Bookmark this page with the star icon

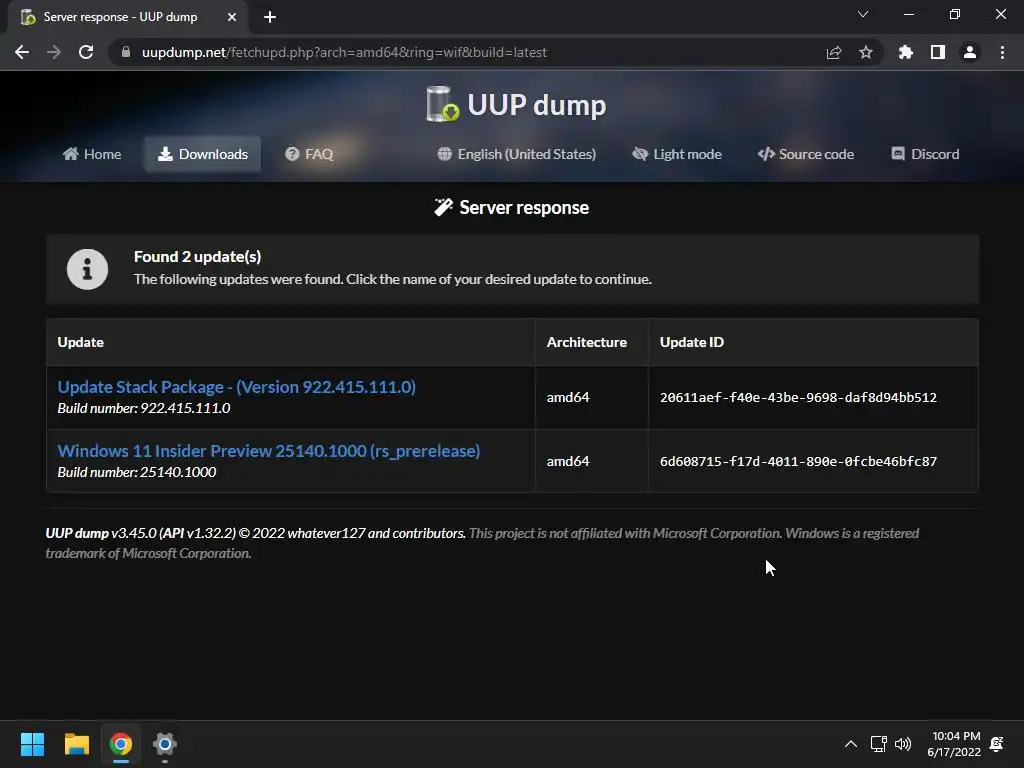(865, 52)
